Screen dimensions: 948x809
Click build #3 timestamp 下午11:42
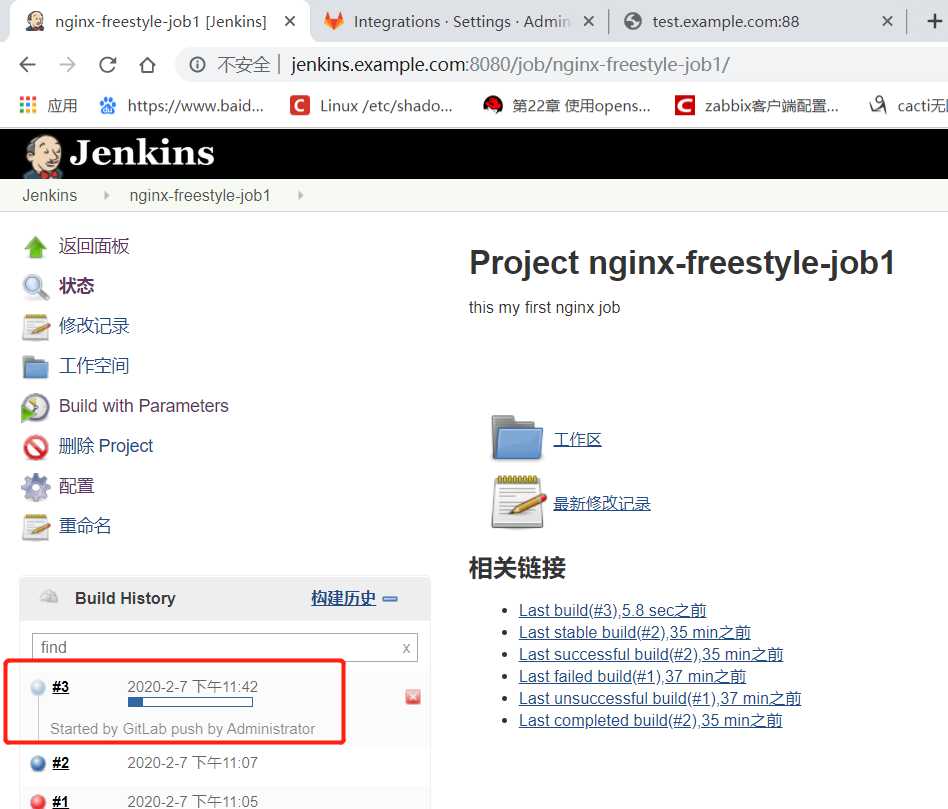click(x=192, y=686)
